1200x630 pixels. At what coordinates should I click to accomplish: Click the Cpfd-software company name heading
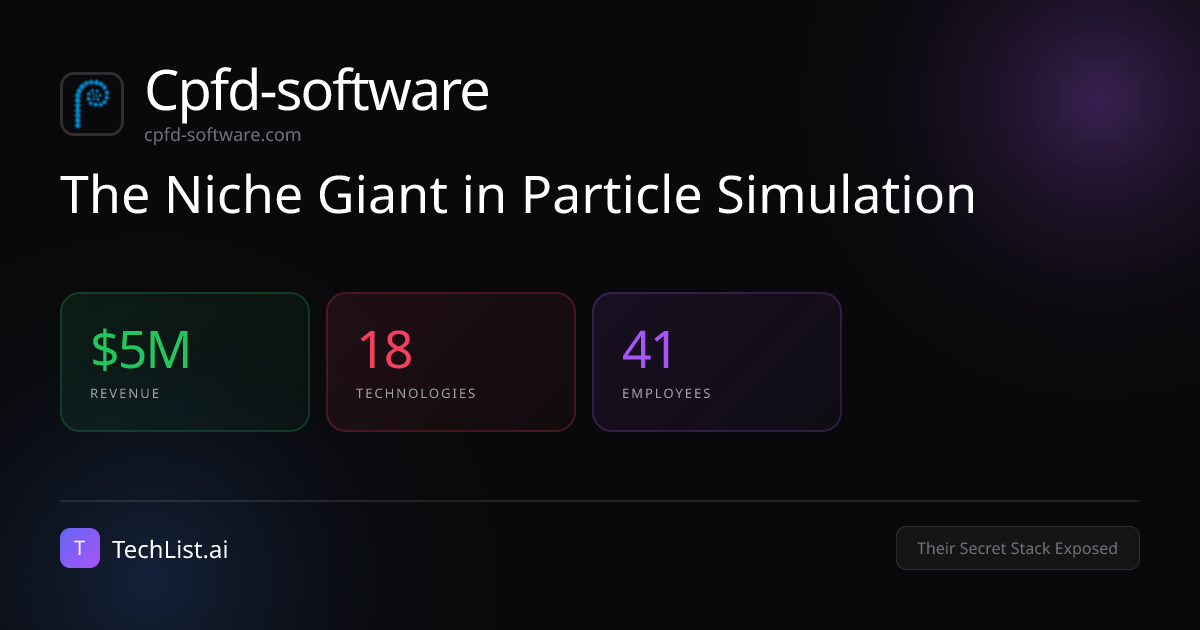point(317,91)
